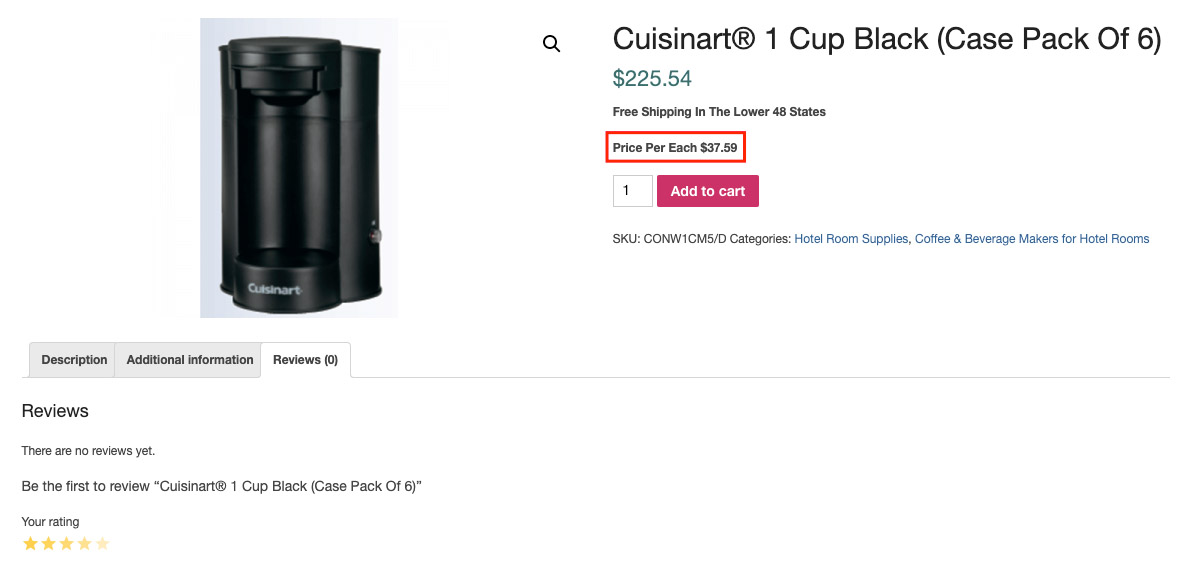
Task: Open the Hotel Room Supplies category link
Action: point(851,239)
